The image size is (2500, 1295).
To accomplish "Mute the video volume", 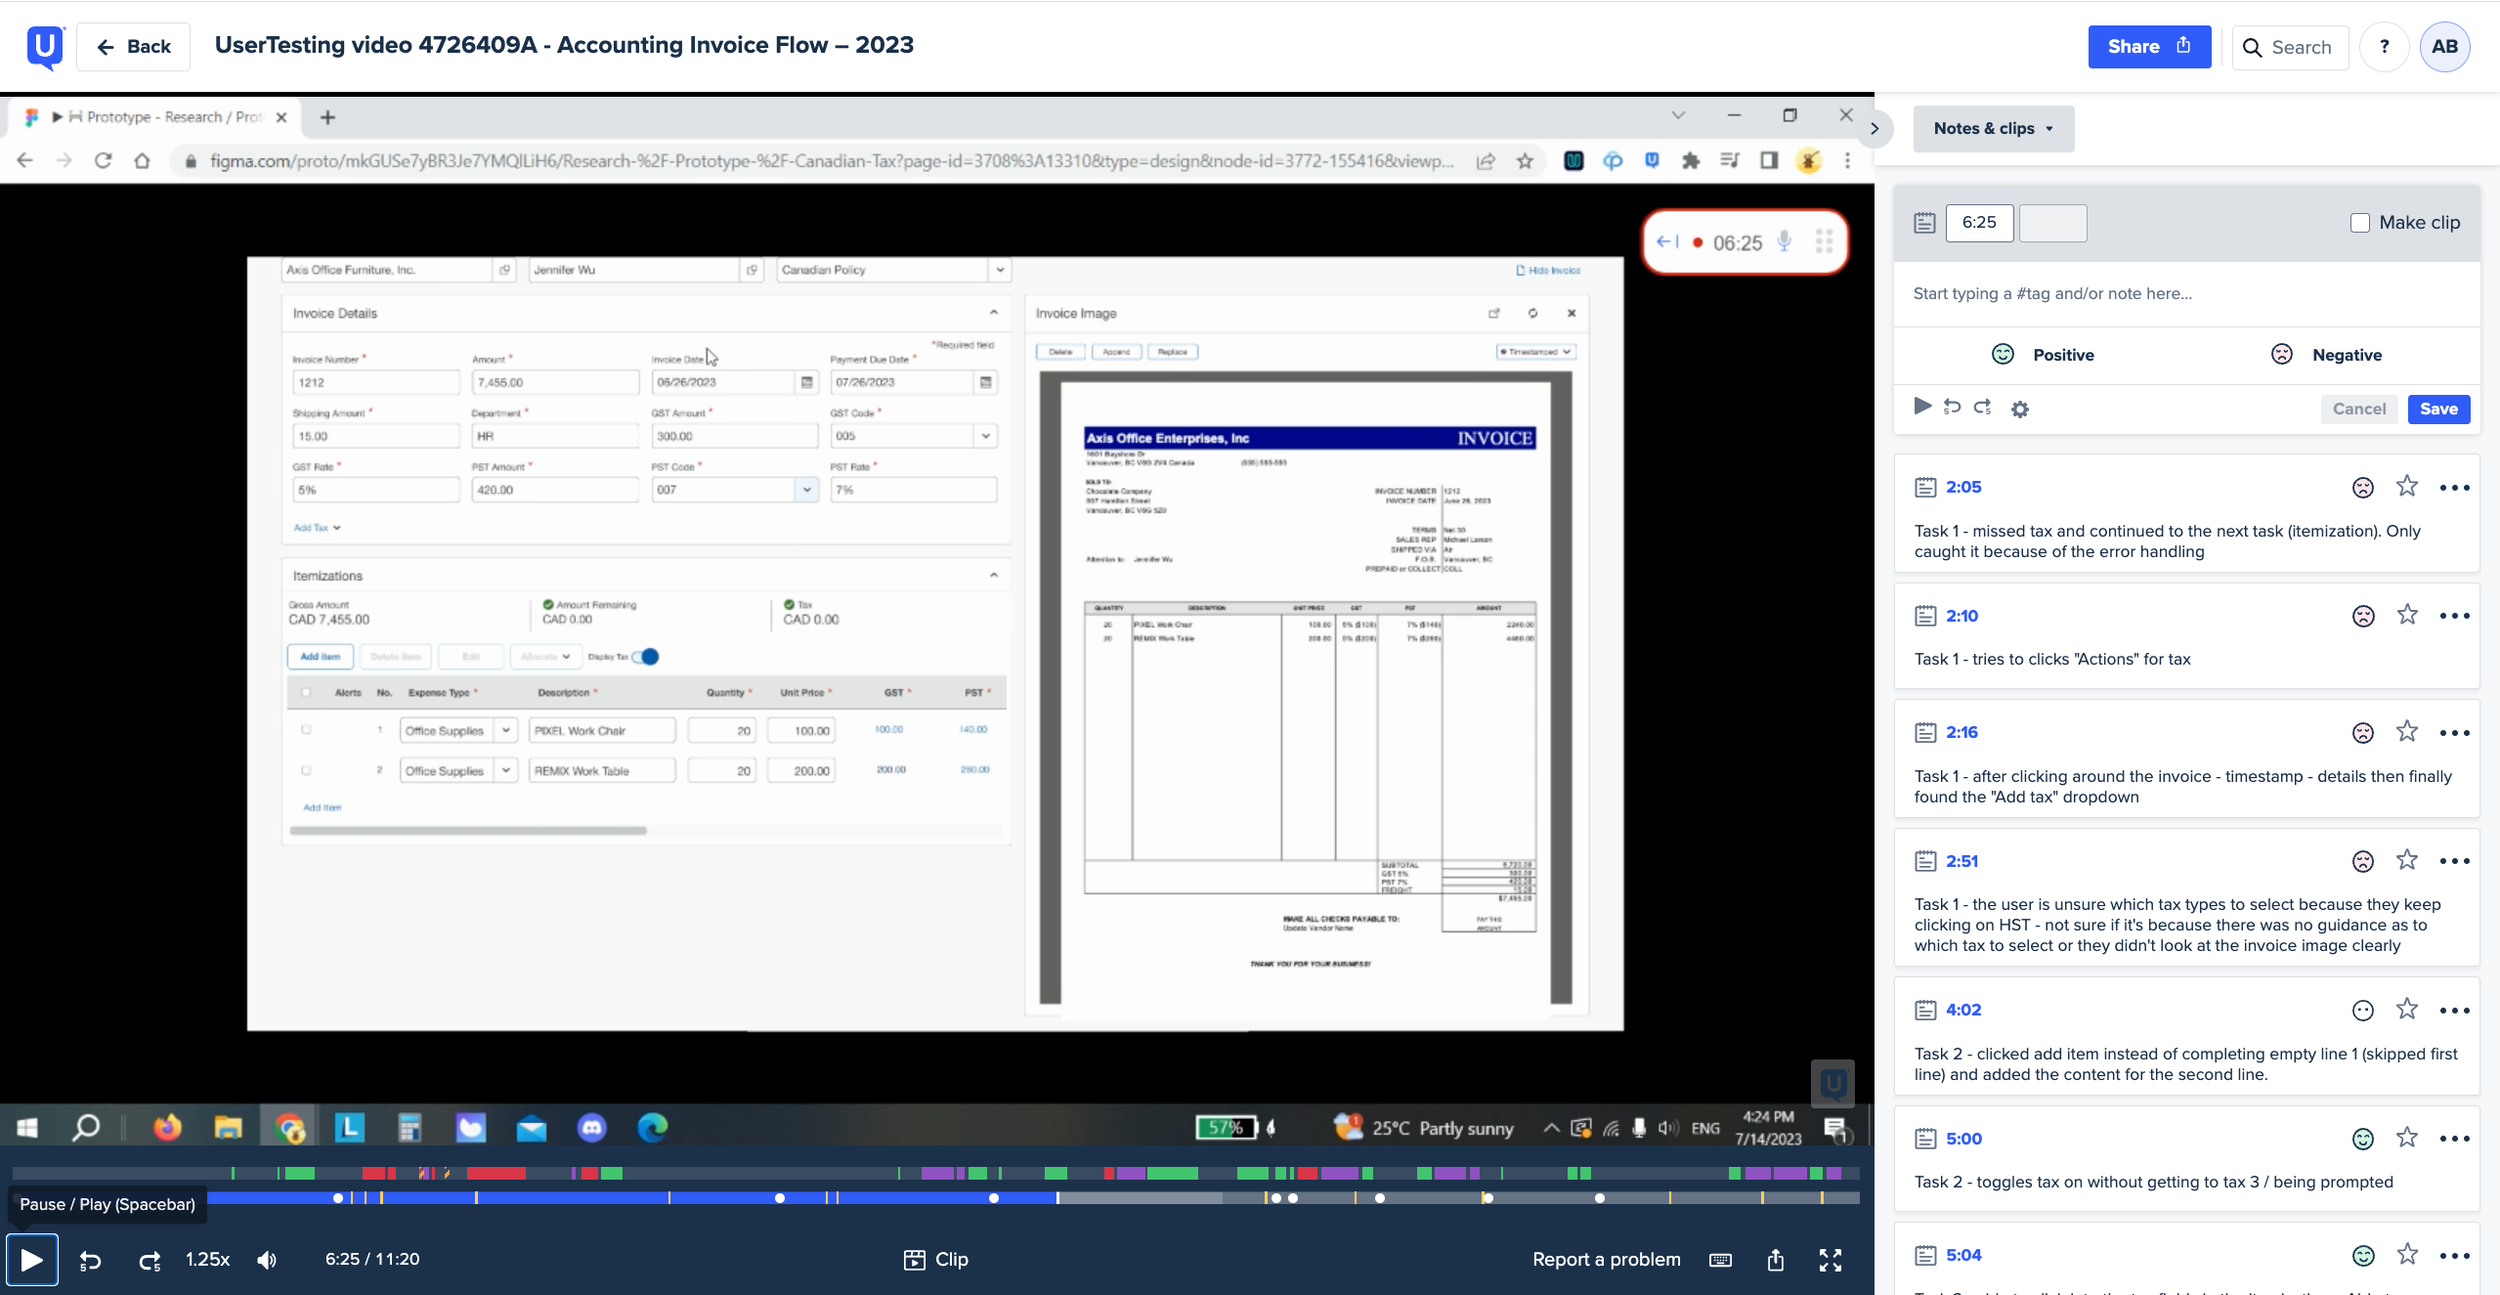I will click(267, 1260).
